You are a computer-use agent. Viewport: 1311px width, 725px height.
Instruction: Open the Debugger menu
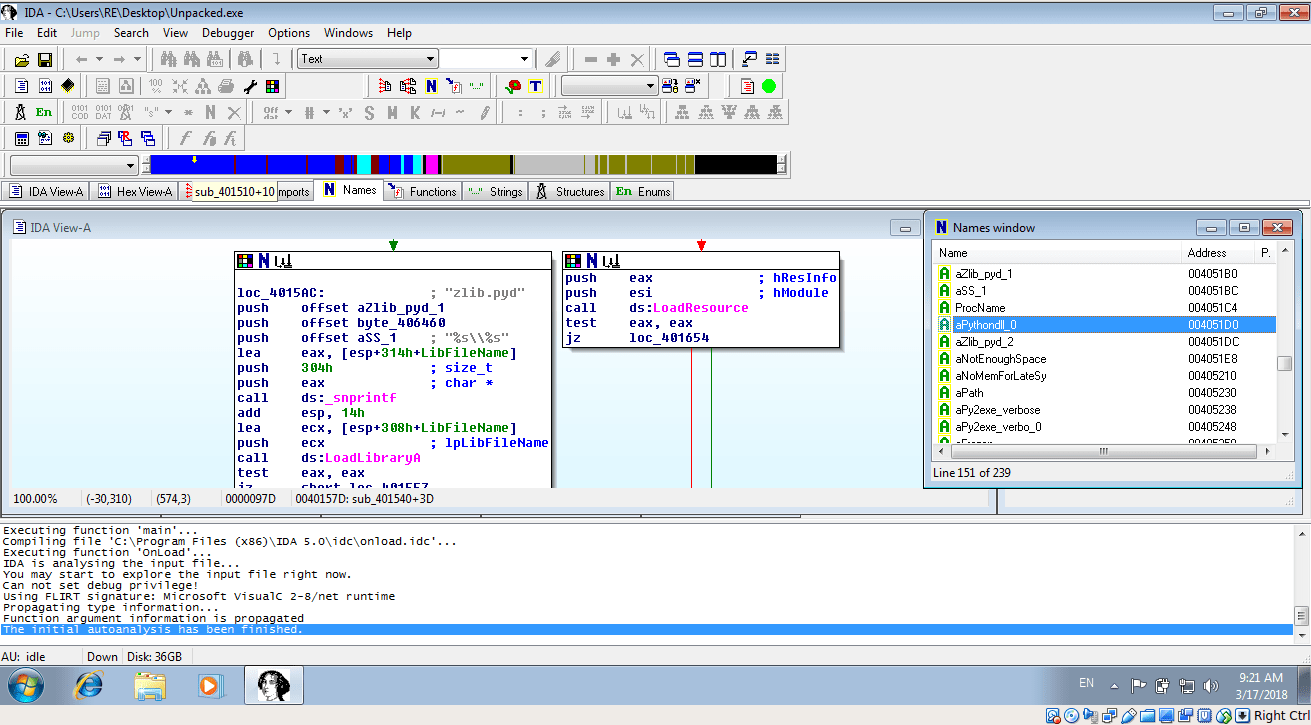(228, 33)
